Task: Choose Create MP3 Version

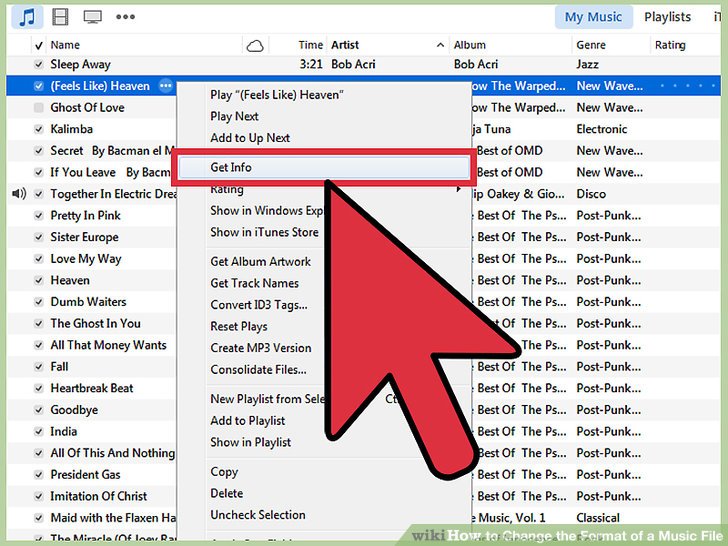Action: tap(261, 348)
